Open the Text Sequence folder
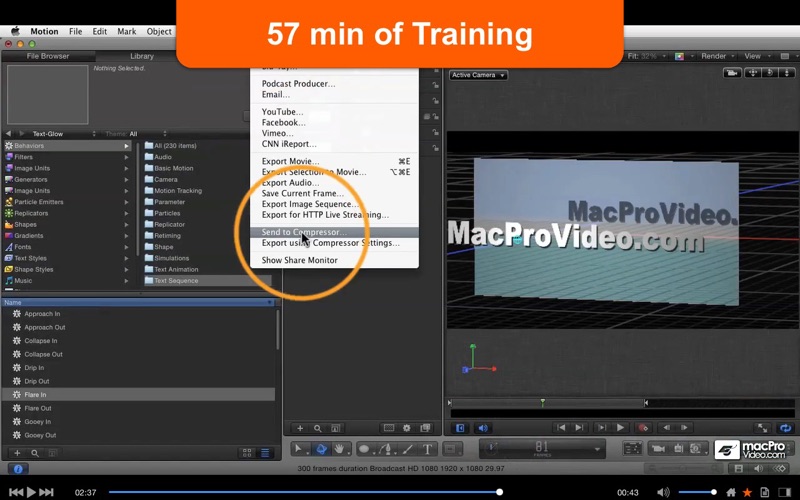Image resolution: width=800 pixels, height=500 pixels. 207,281
